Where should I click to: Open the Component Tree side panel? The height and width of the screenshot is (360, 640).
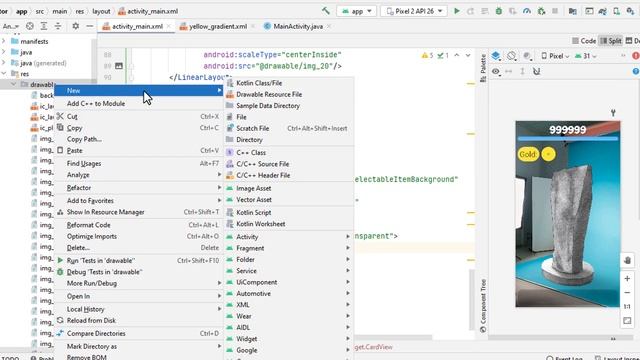pos(483,306)
